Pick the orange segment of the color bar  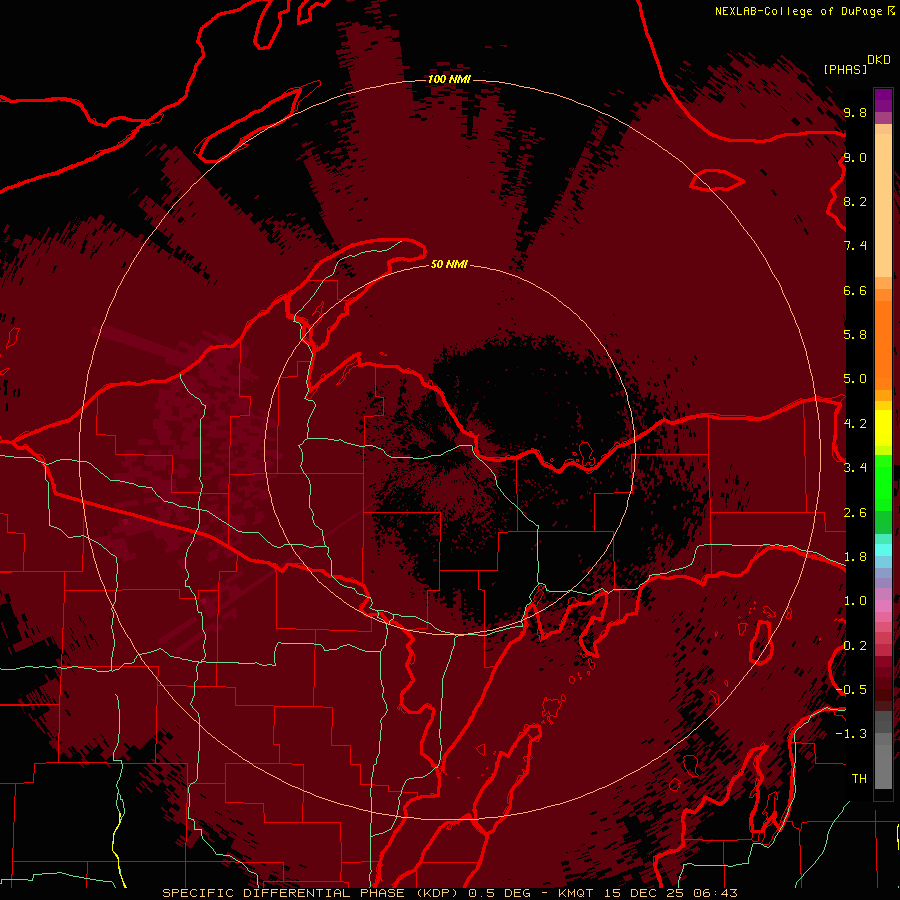883,345
